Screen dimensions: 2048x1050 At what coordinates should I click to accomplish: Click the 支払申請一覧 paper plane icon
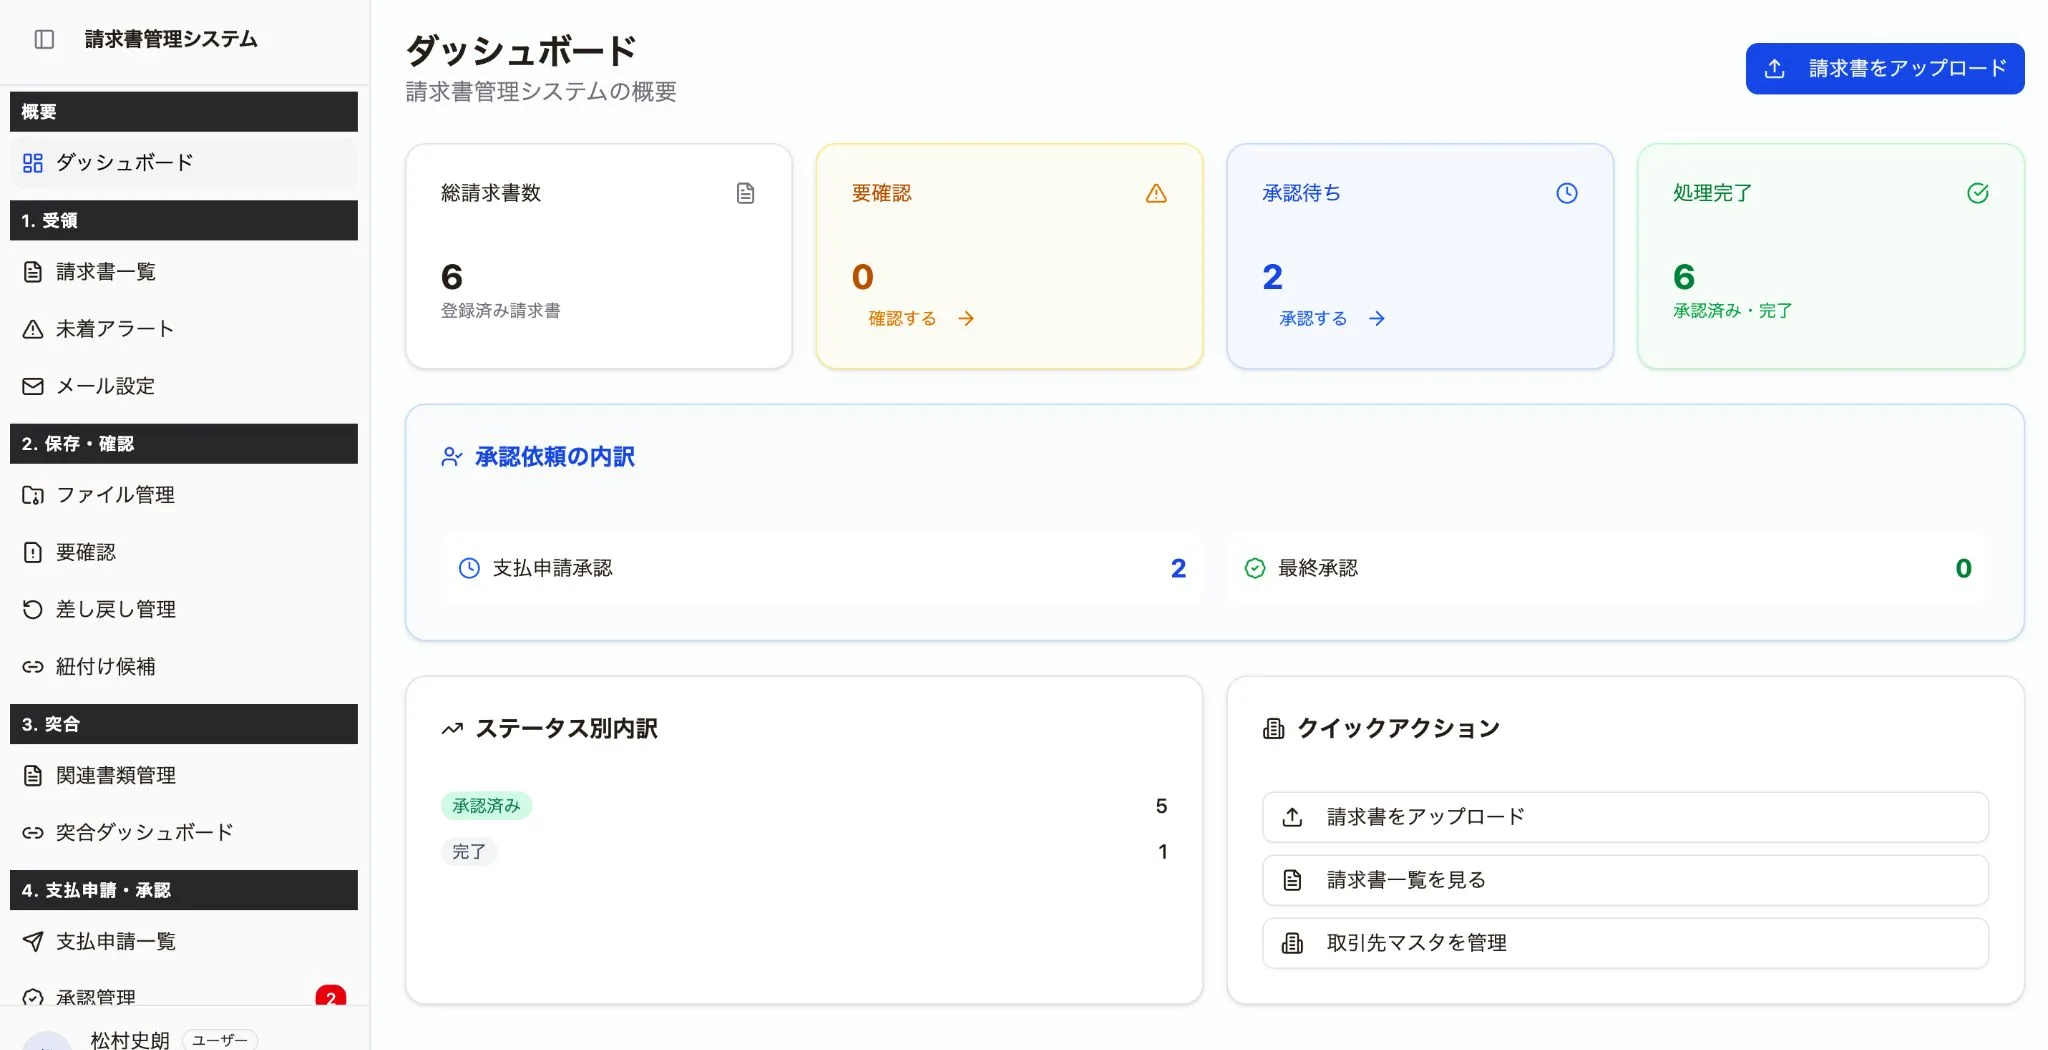point(33,941)
